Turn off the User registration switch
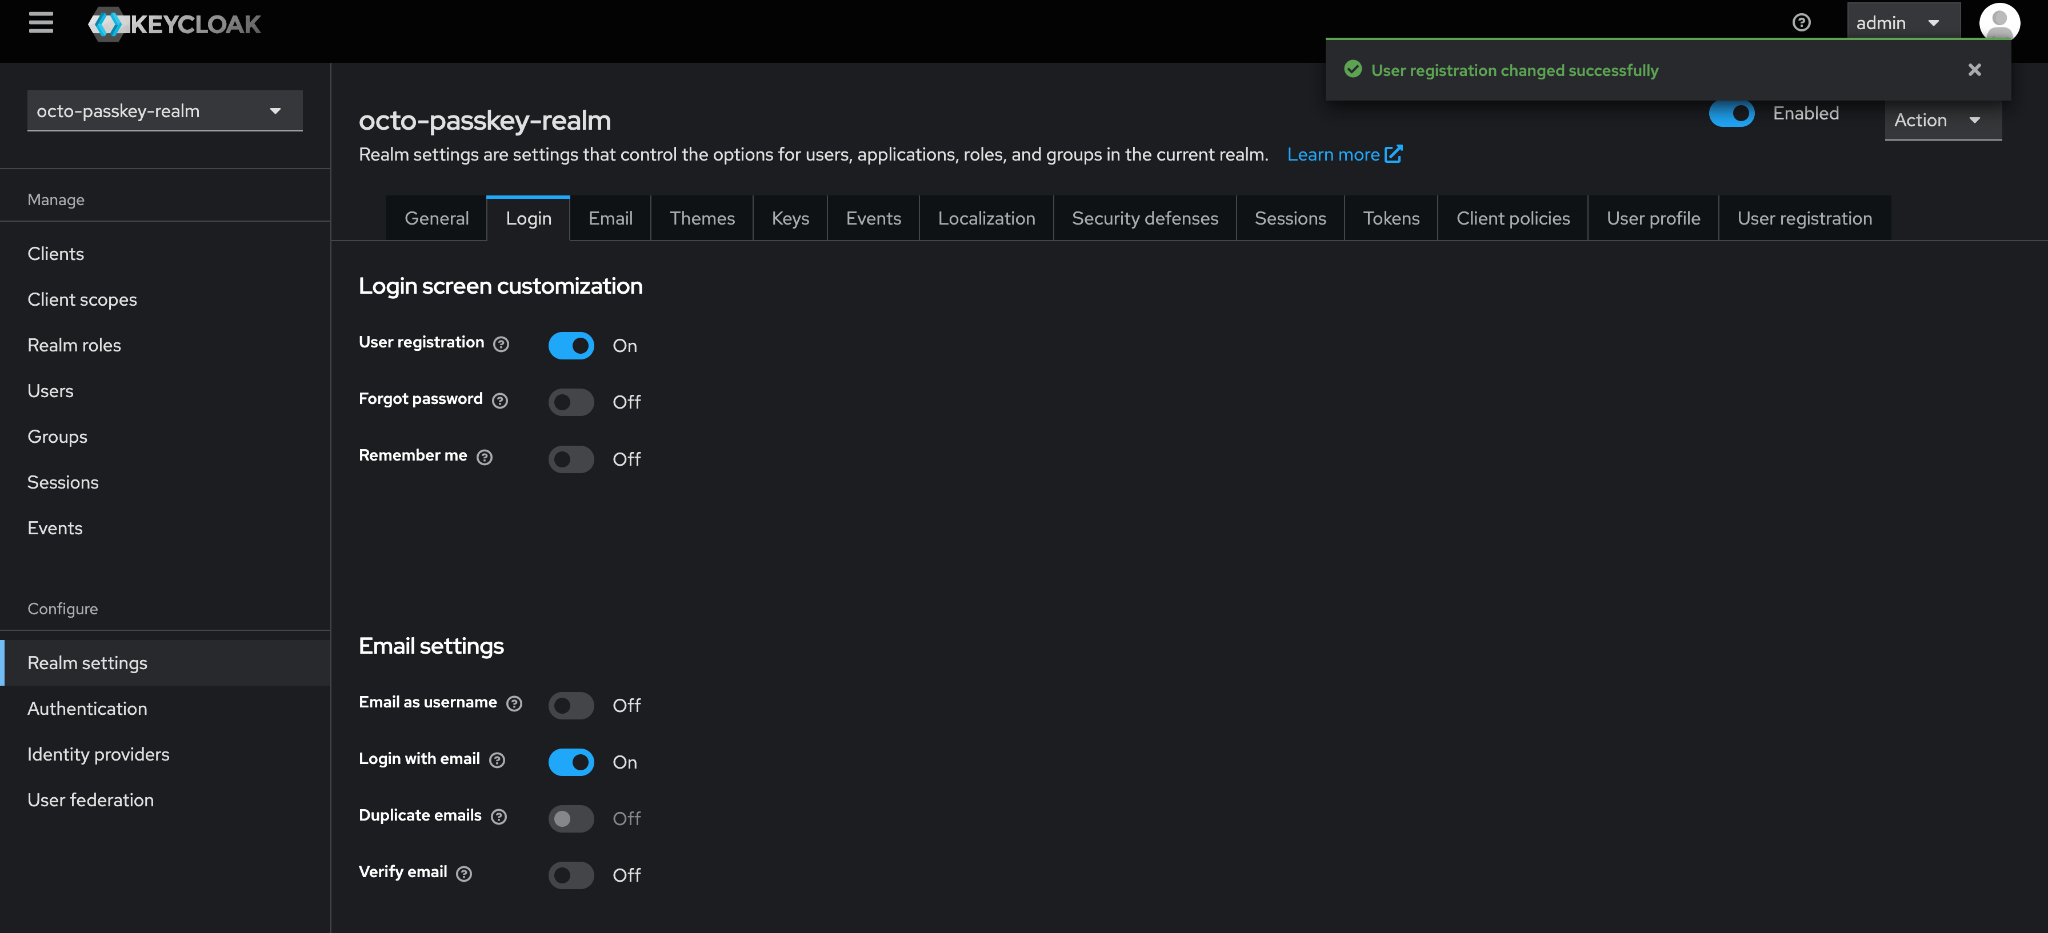Viewport: 2048px width, 933px height. [x=571, y=346]
